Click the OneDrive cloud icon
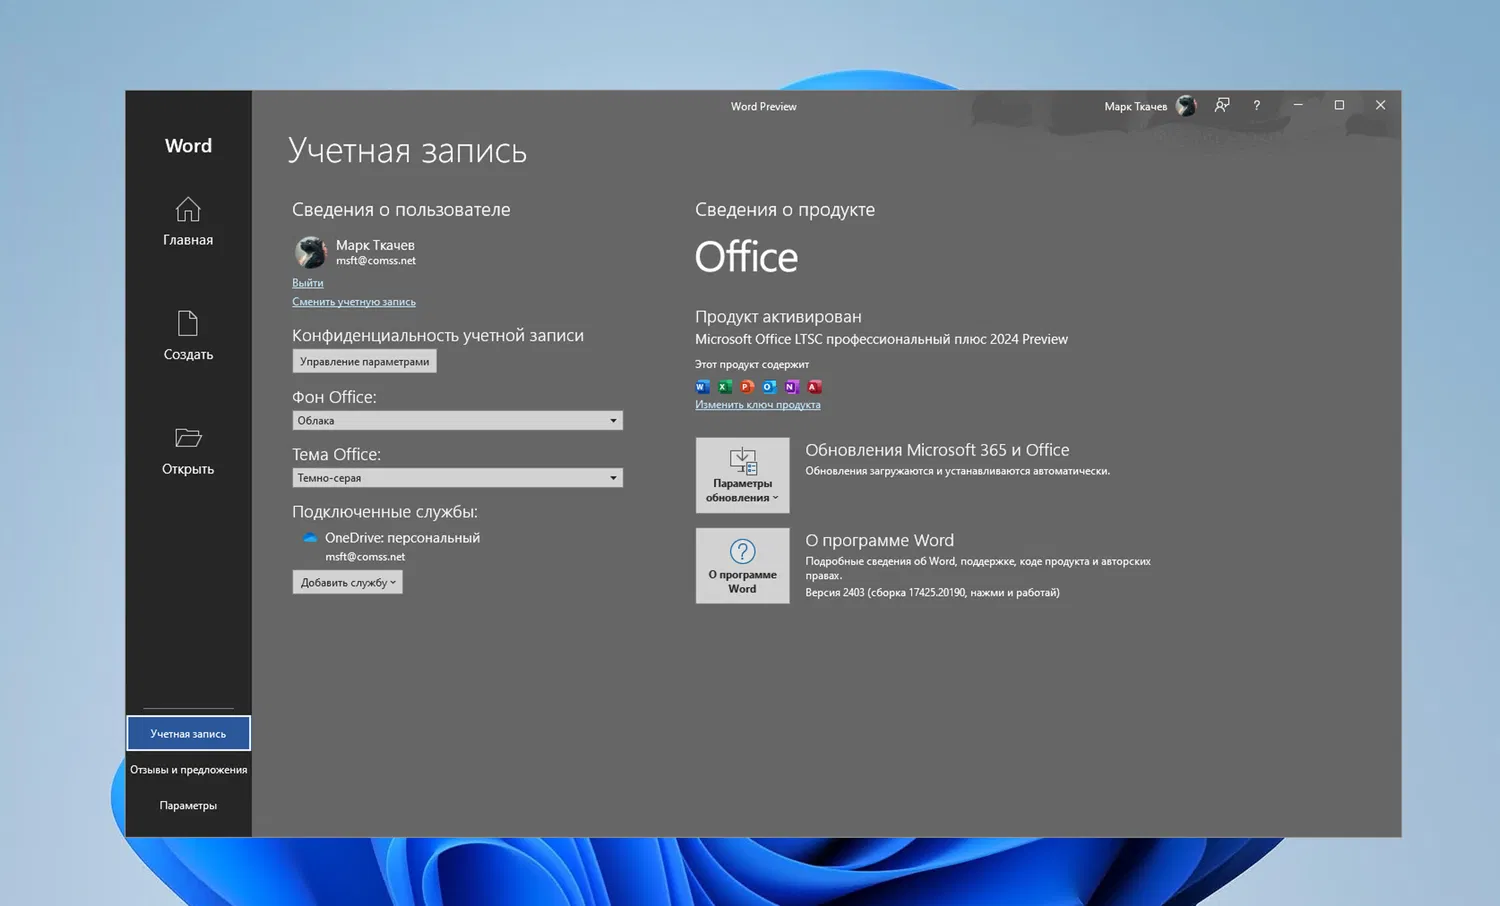 310,538
